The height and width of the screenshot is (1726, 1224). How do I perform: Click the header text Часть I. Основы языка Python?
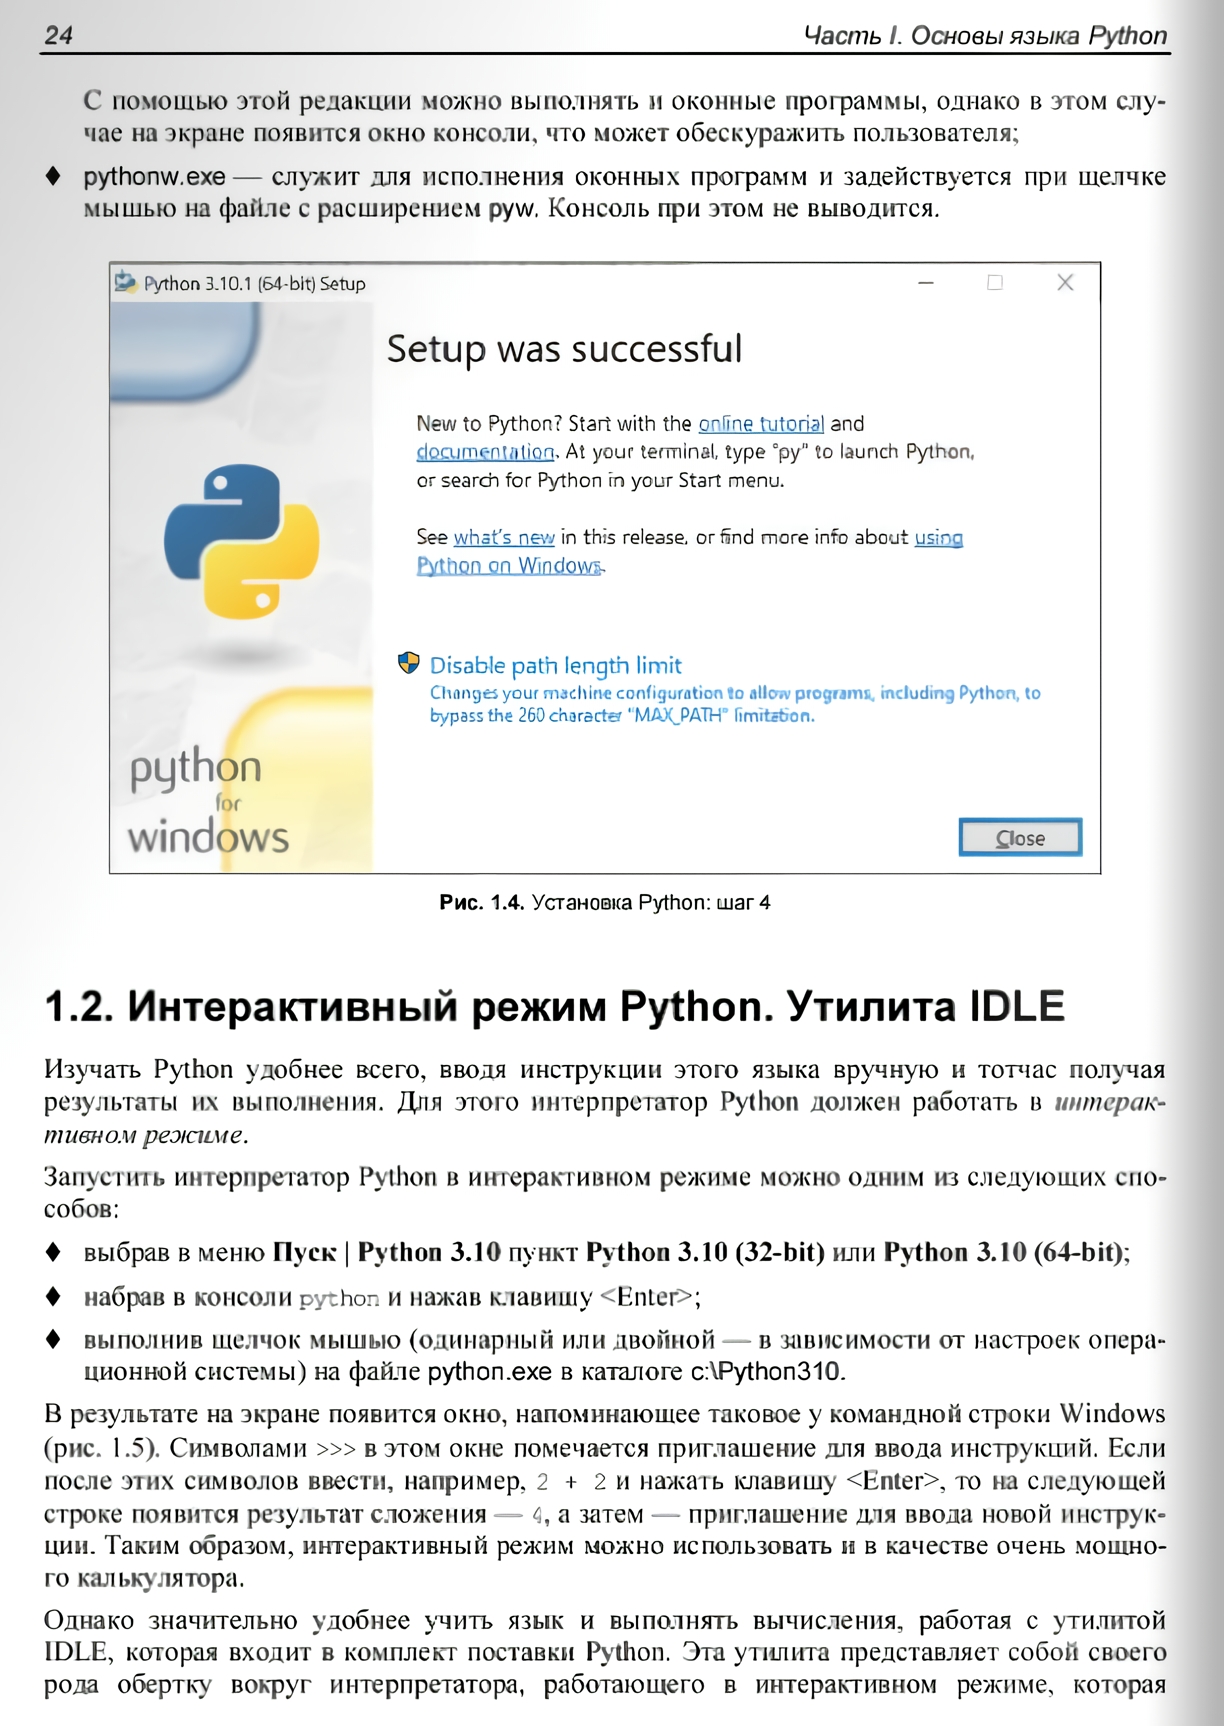pos(985,36)
